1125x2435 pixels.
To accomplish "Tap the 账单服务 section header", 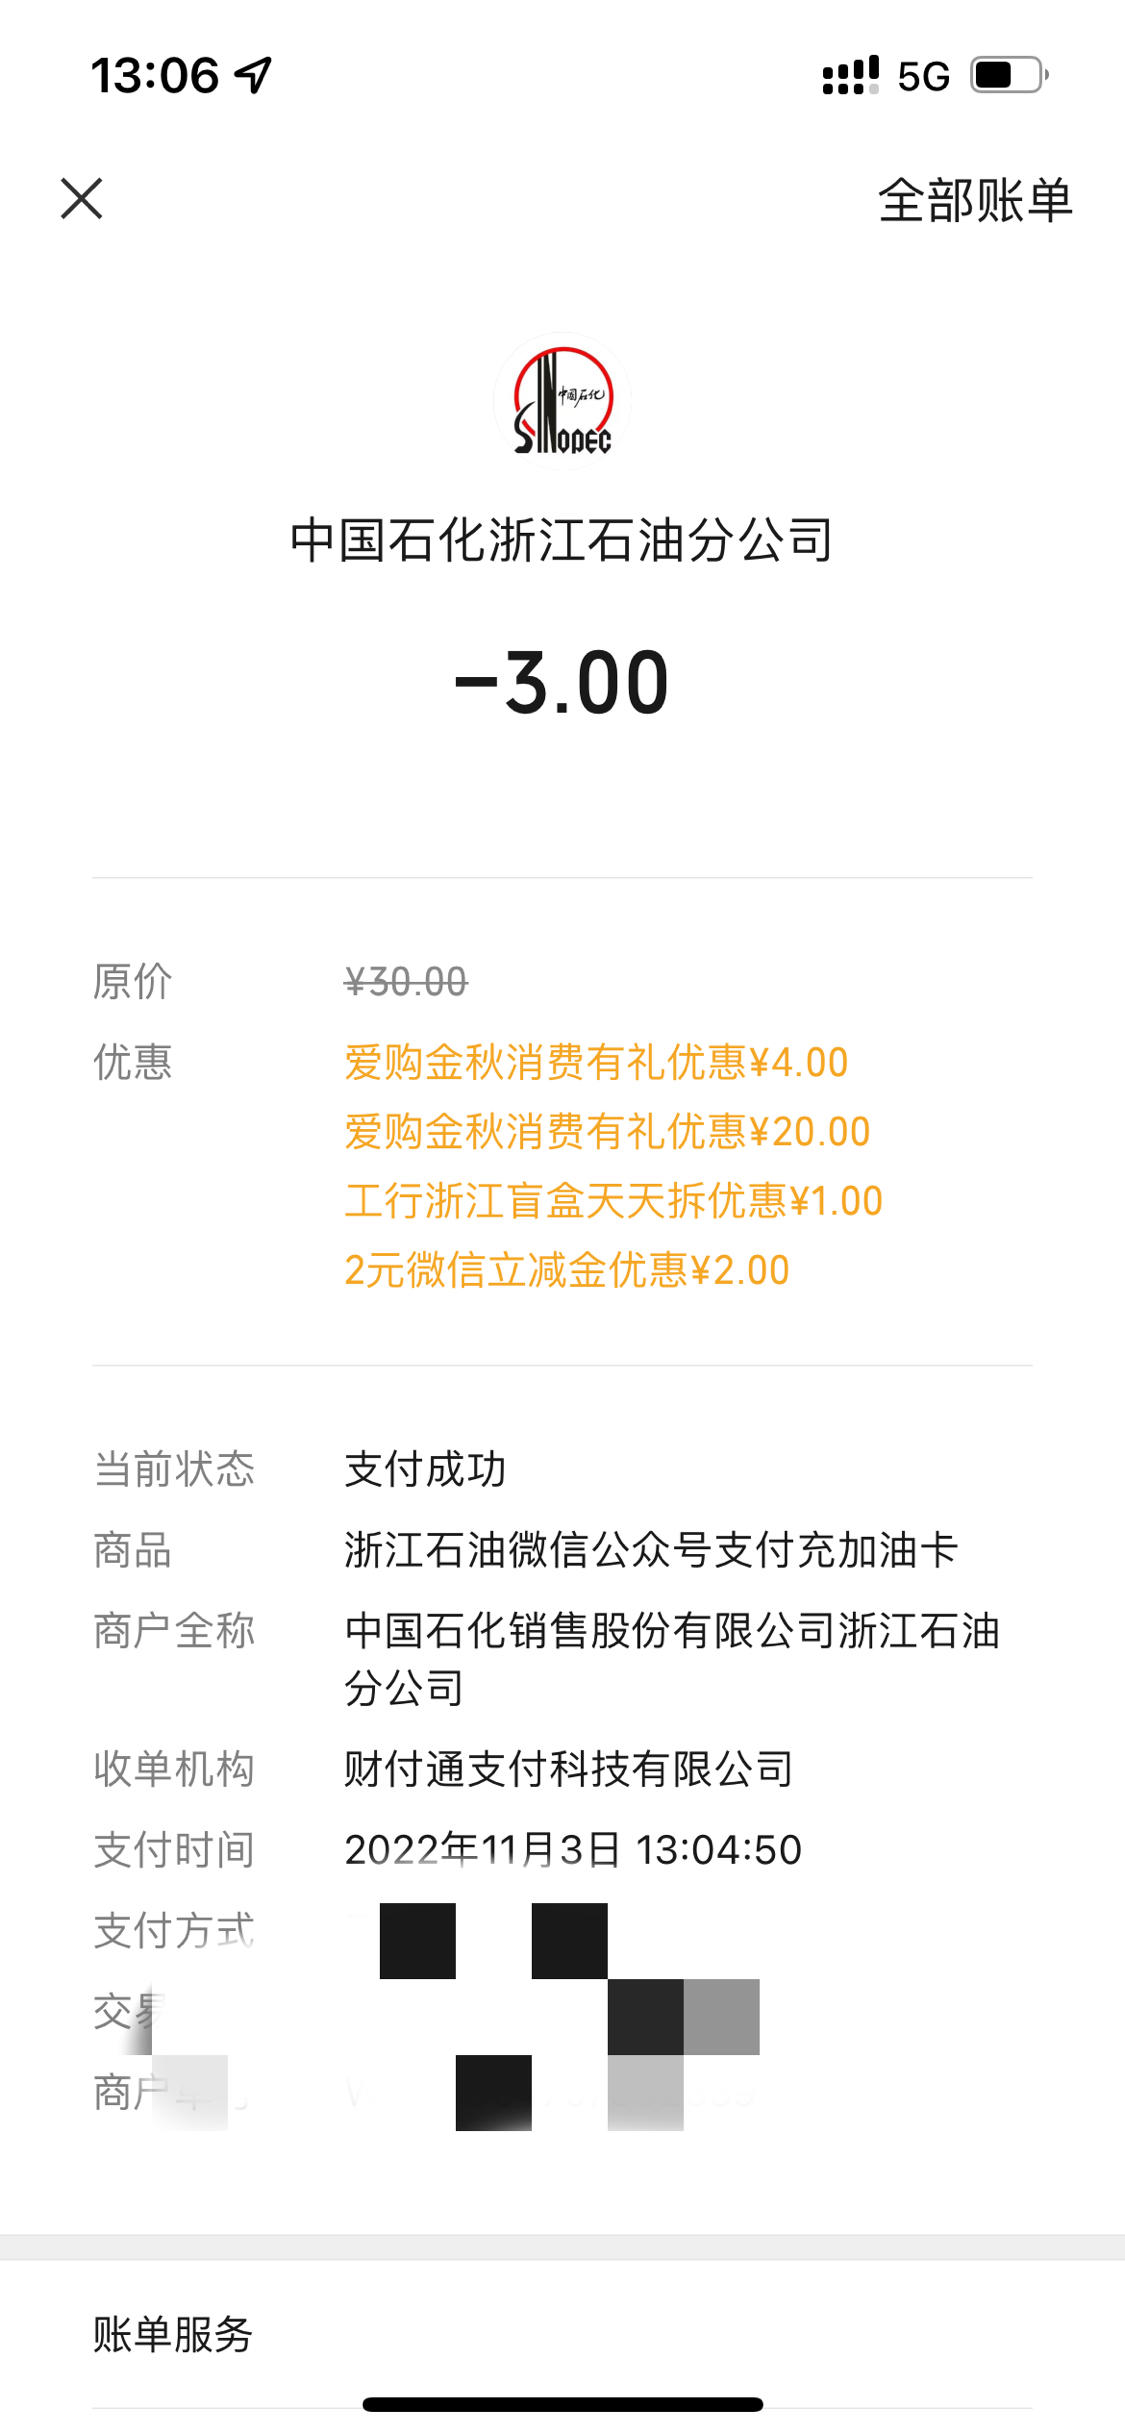I will pyautogui.click(x=173, y=2334).
